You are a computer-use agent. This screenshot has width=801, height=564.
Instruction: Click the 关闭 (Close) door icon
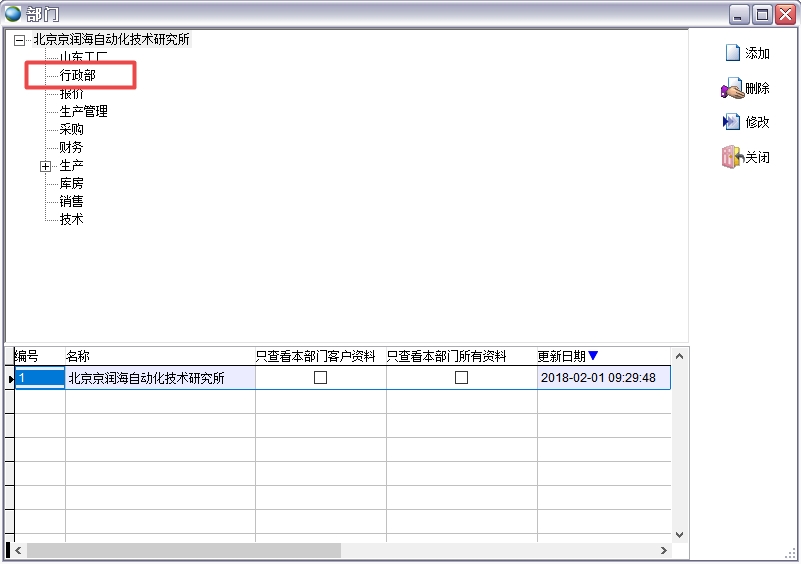731,157
